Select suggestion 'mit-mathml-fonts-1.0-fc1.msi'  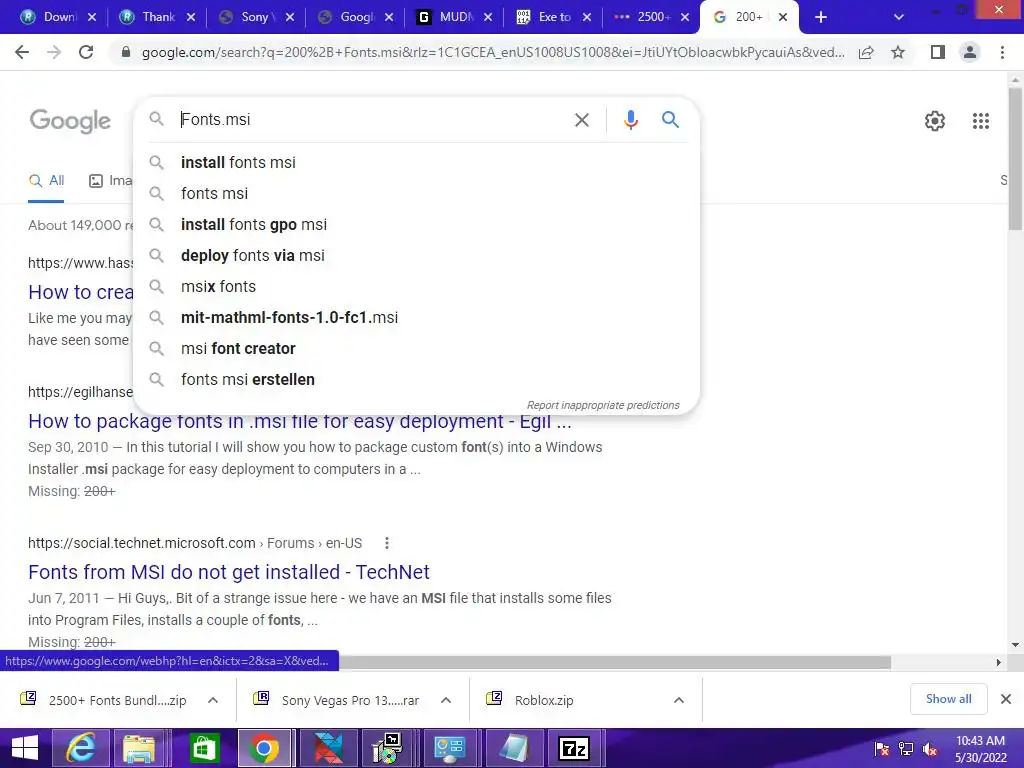coord(416,317)
